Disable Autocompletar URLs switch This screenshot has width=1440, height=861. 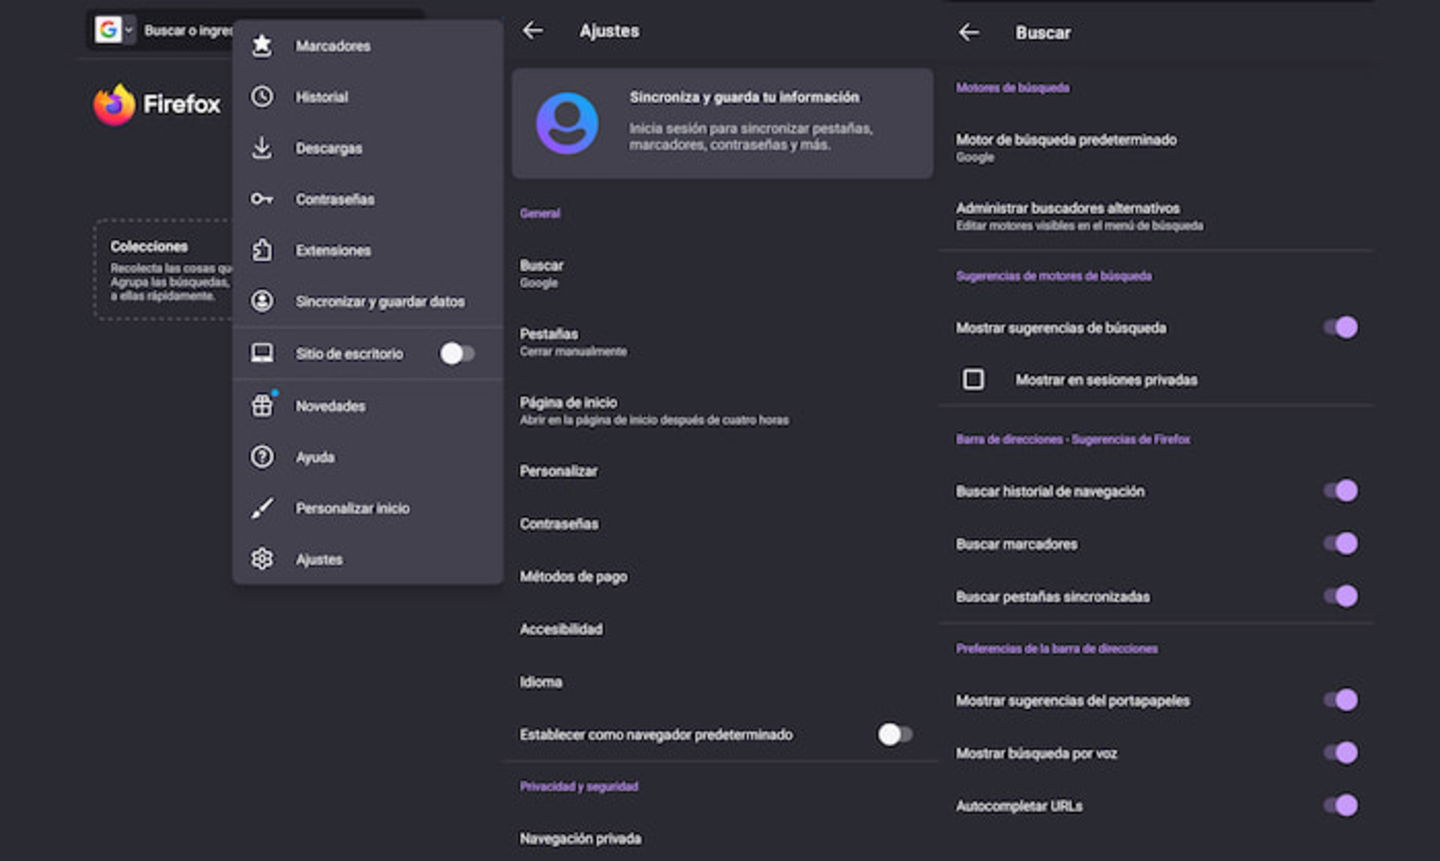(1340, 805)
